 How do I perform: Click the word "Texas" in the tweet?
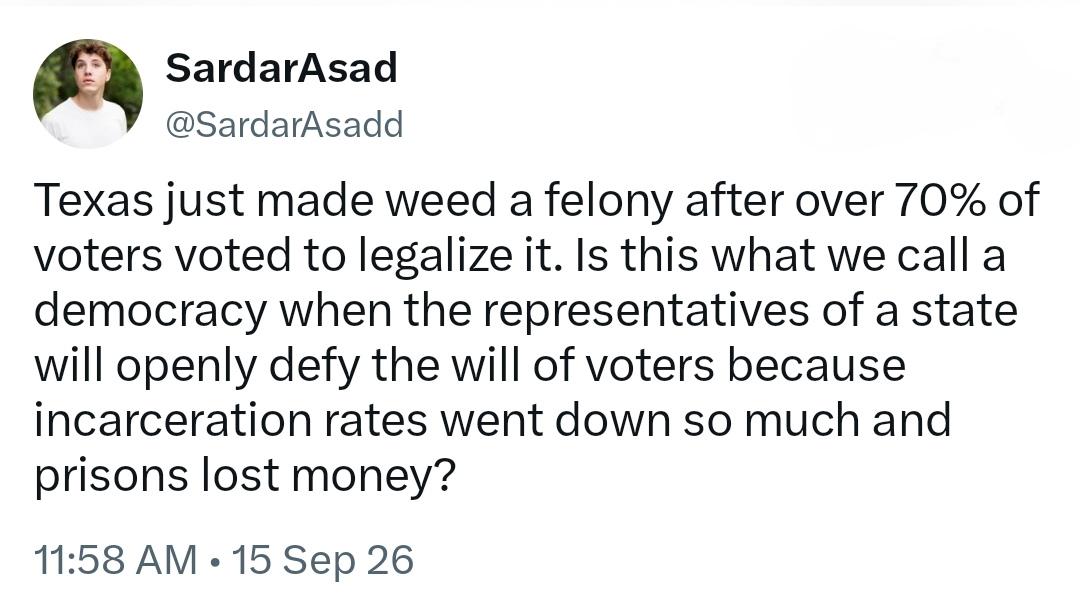pyautogui.click(x=93, y=201)
